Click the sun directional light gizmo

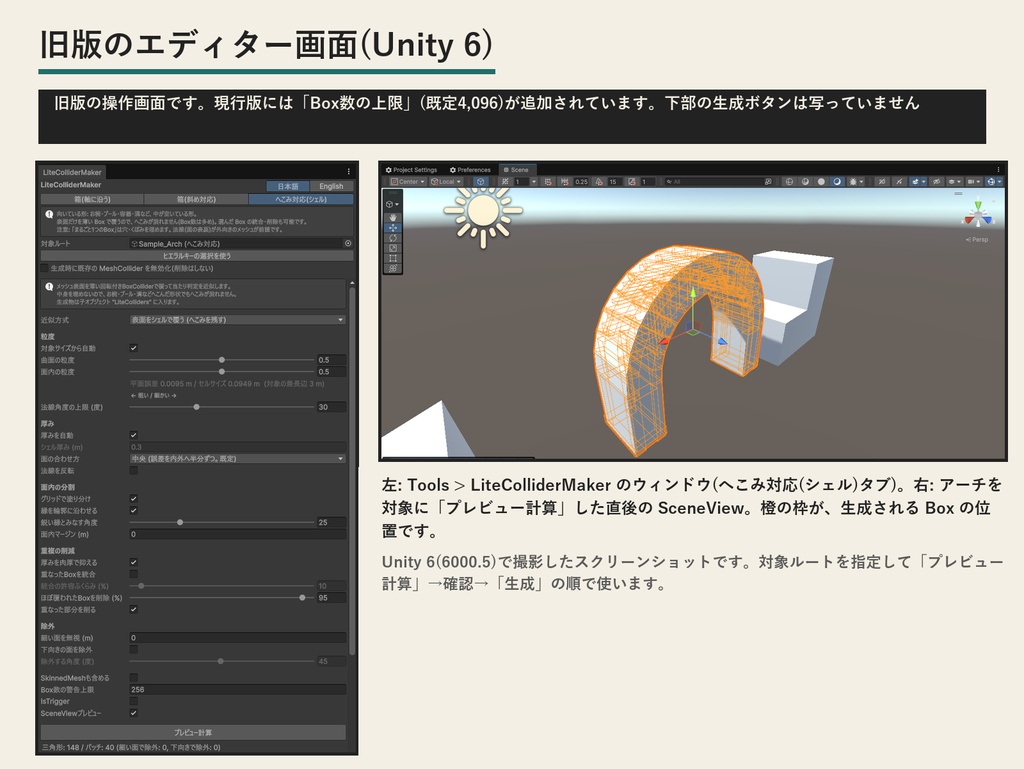483,210
